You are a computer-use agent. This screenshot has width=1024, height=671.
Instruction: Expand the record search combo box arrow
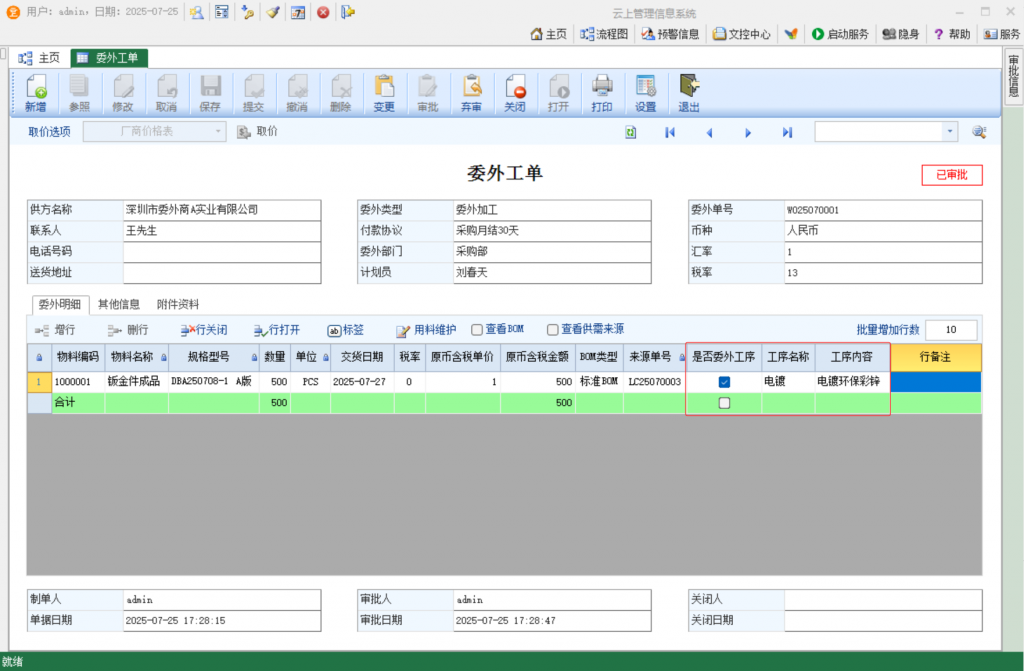[x=950, y=132]
